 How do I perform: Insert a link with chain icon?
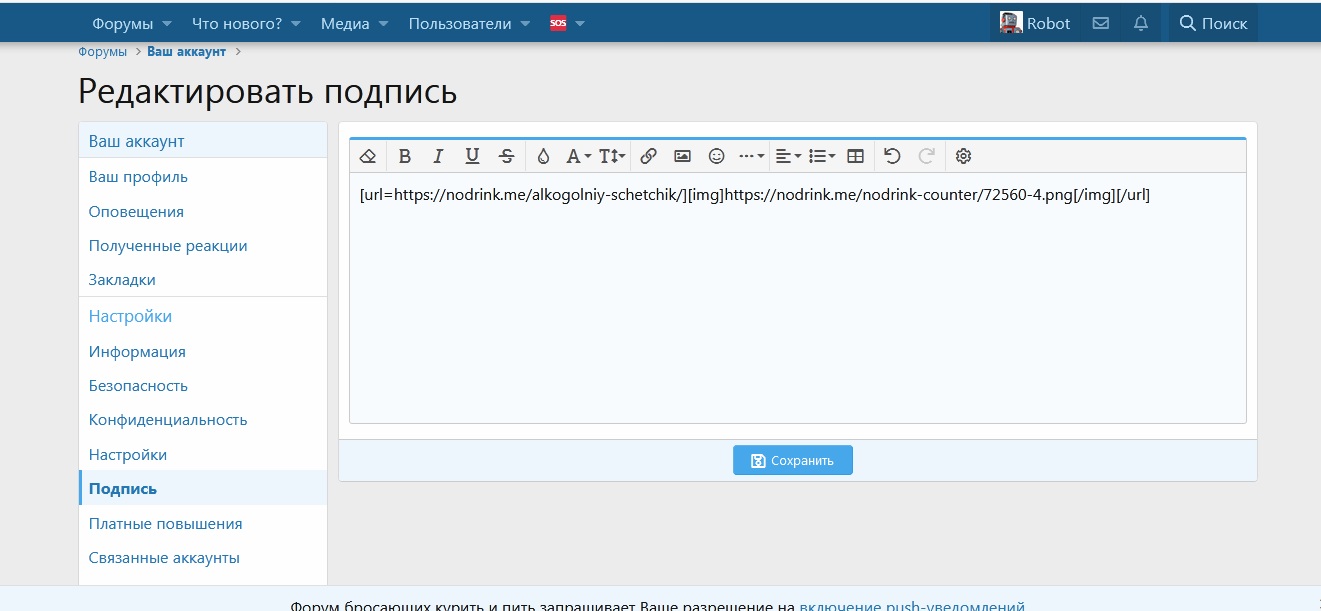(648, 156)
